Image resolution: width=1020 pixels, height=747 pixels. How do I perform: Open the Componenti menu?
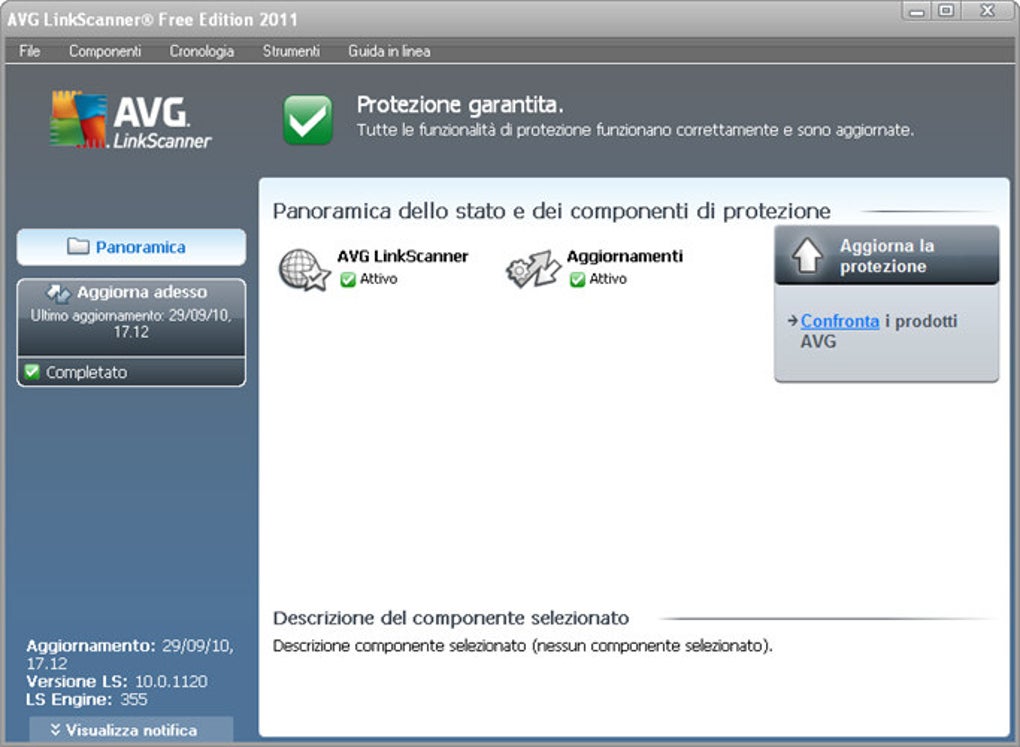(x=104, y=51)
